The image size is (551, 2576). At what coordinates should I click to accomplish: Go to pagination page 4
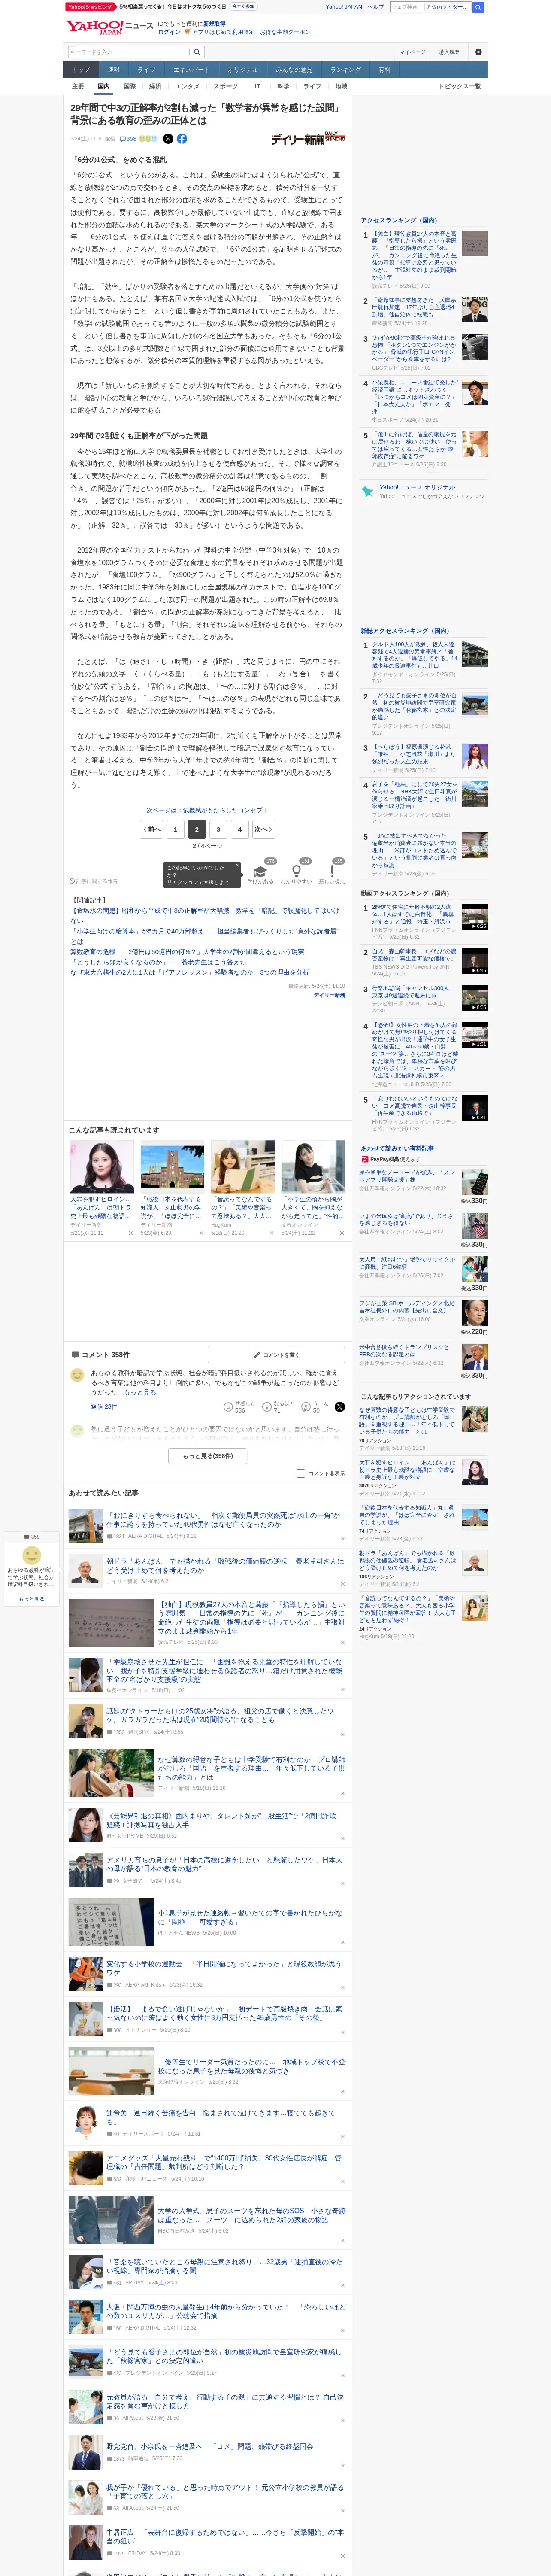[239, 829]
